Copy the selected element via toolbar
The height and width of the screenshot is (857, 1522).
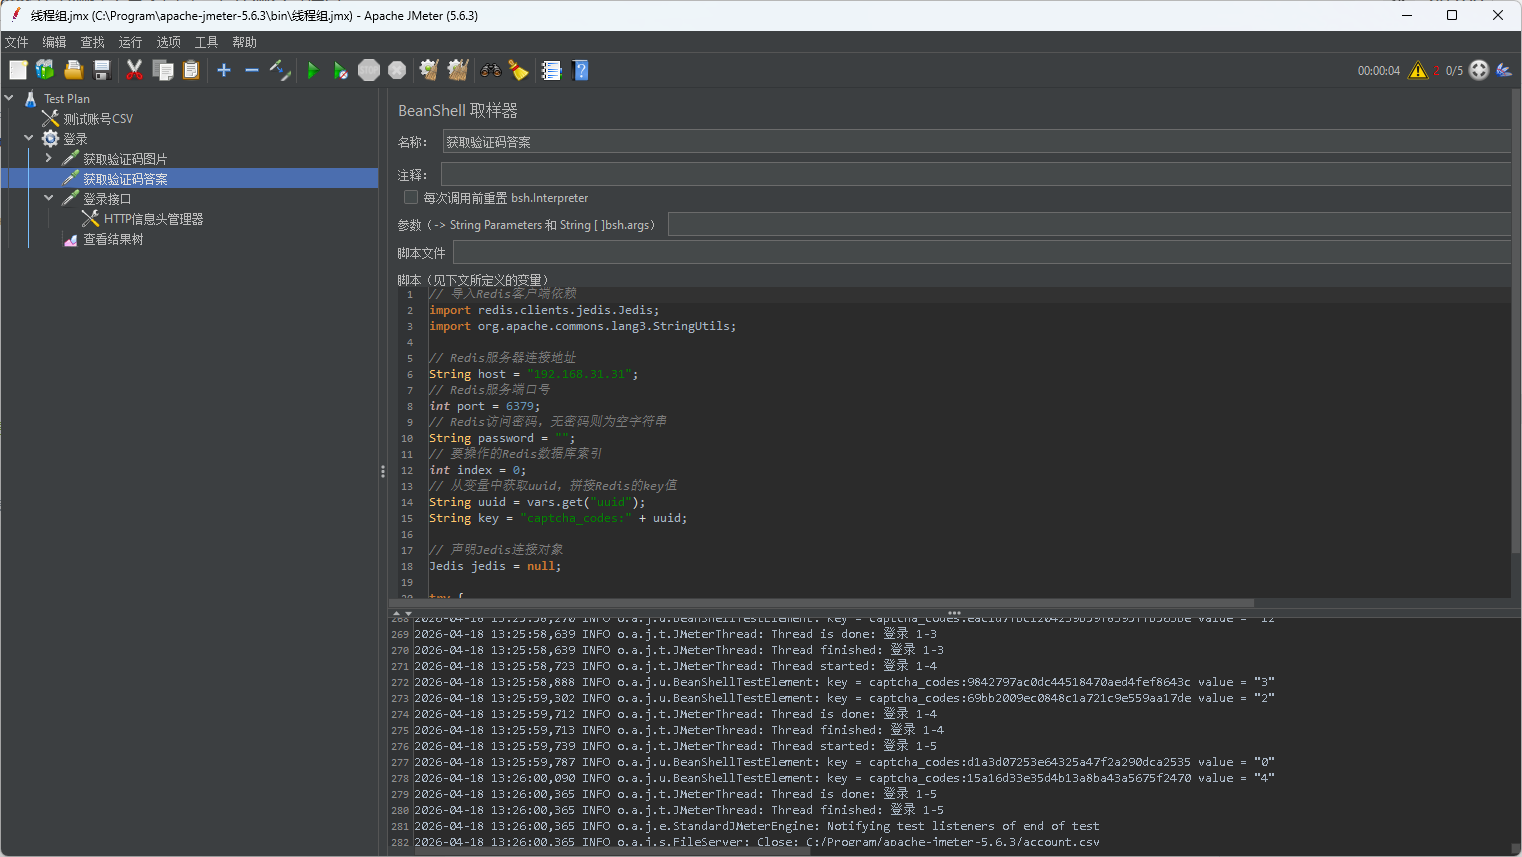click(163, 70)
